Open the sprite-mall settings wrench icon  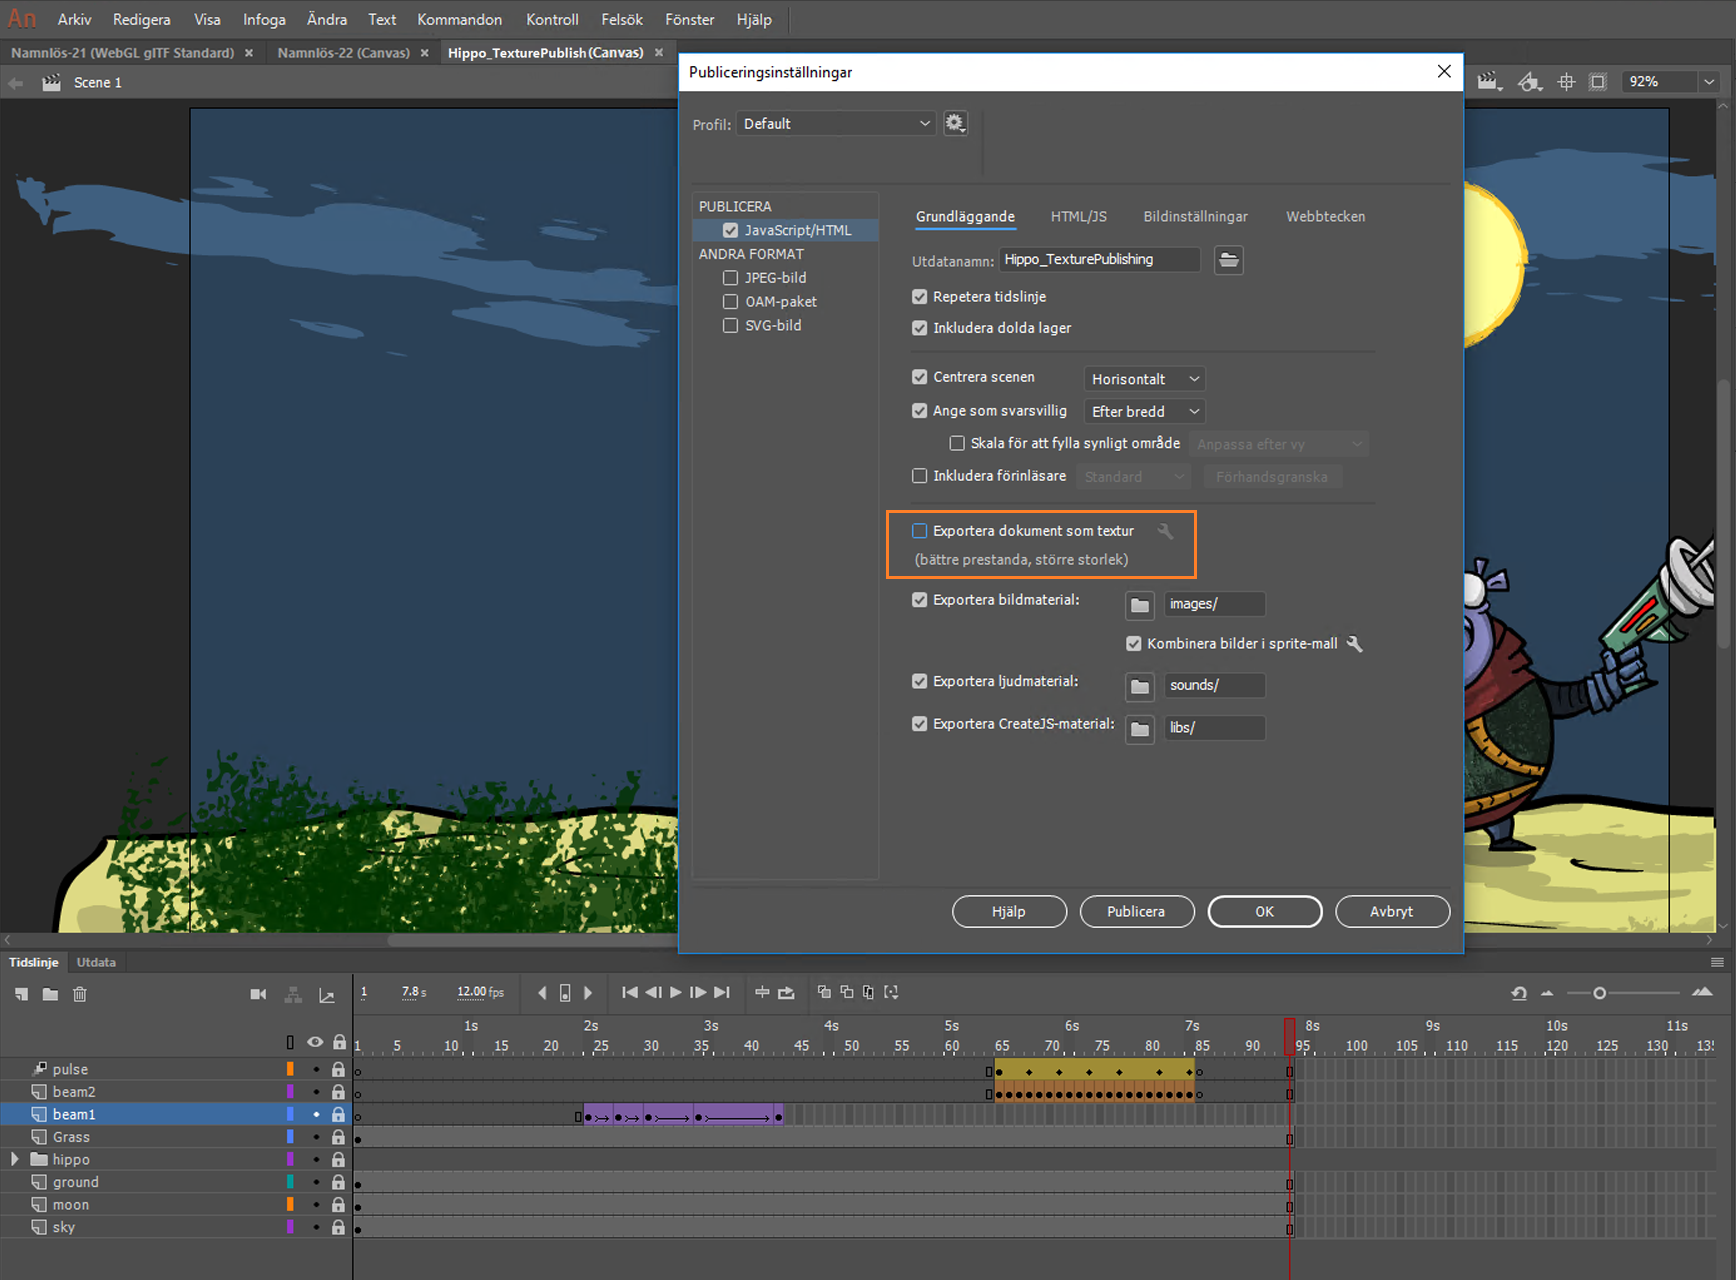pos(1355,644)
